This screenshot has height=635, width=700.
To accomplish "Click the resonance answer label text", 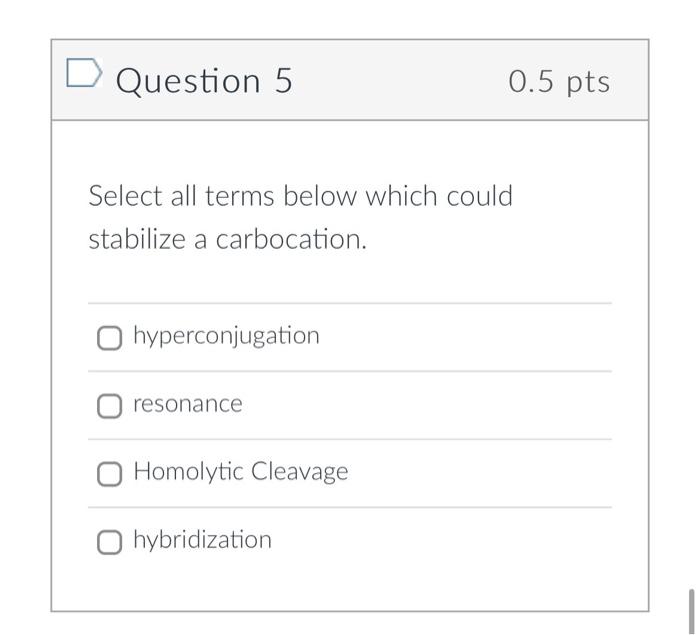I will point(187,404).
